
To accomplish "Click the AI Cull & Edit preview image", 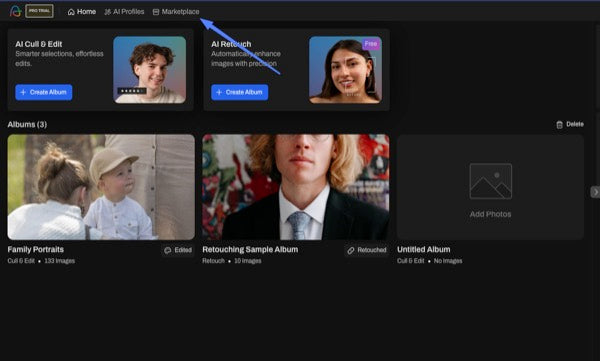I will pyautogui.click(x=150, y=70).
